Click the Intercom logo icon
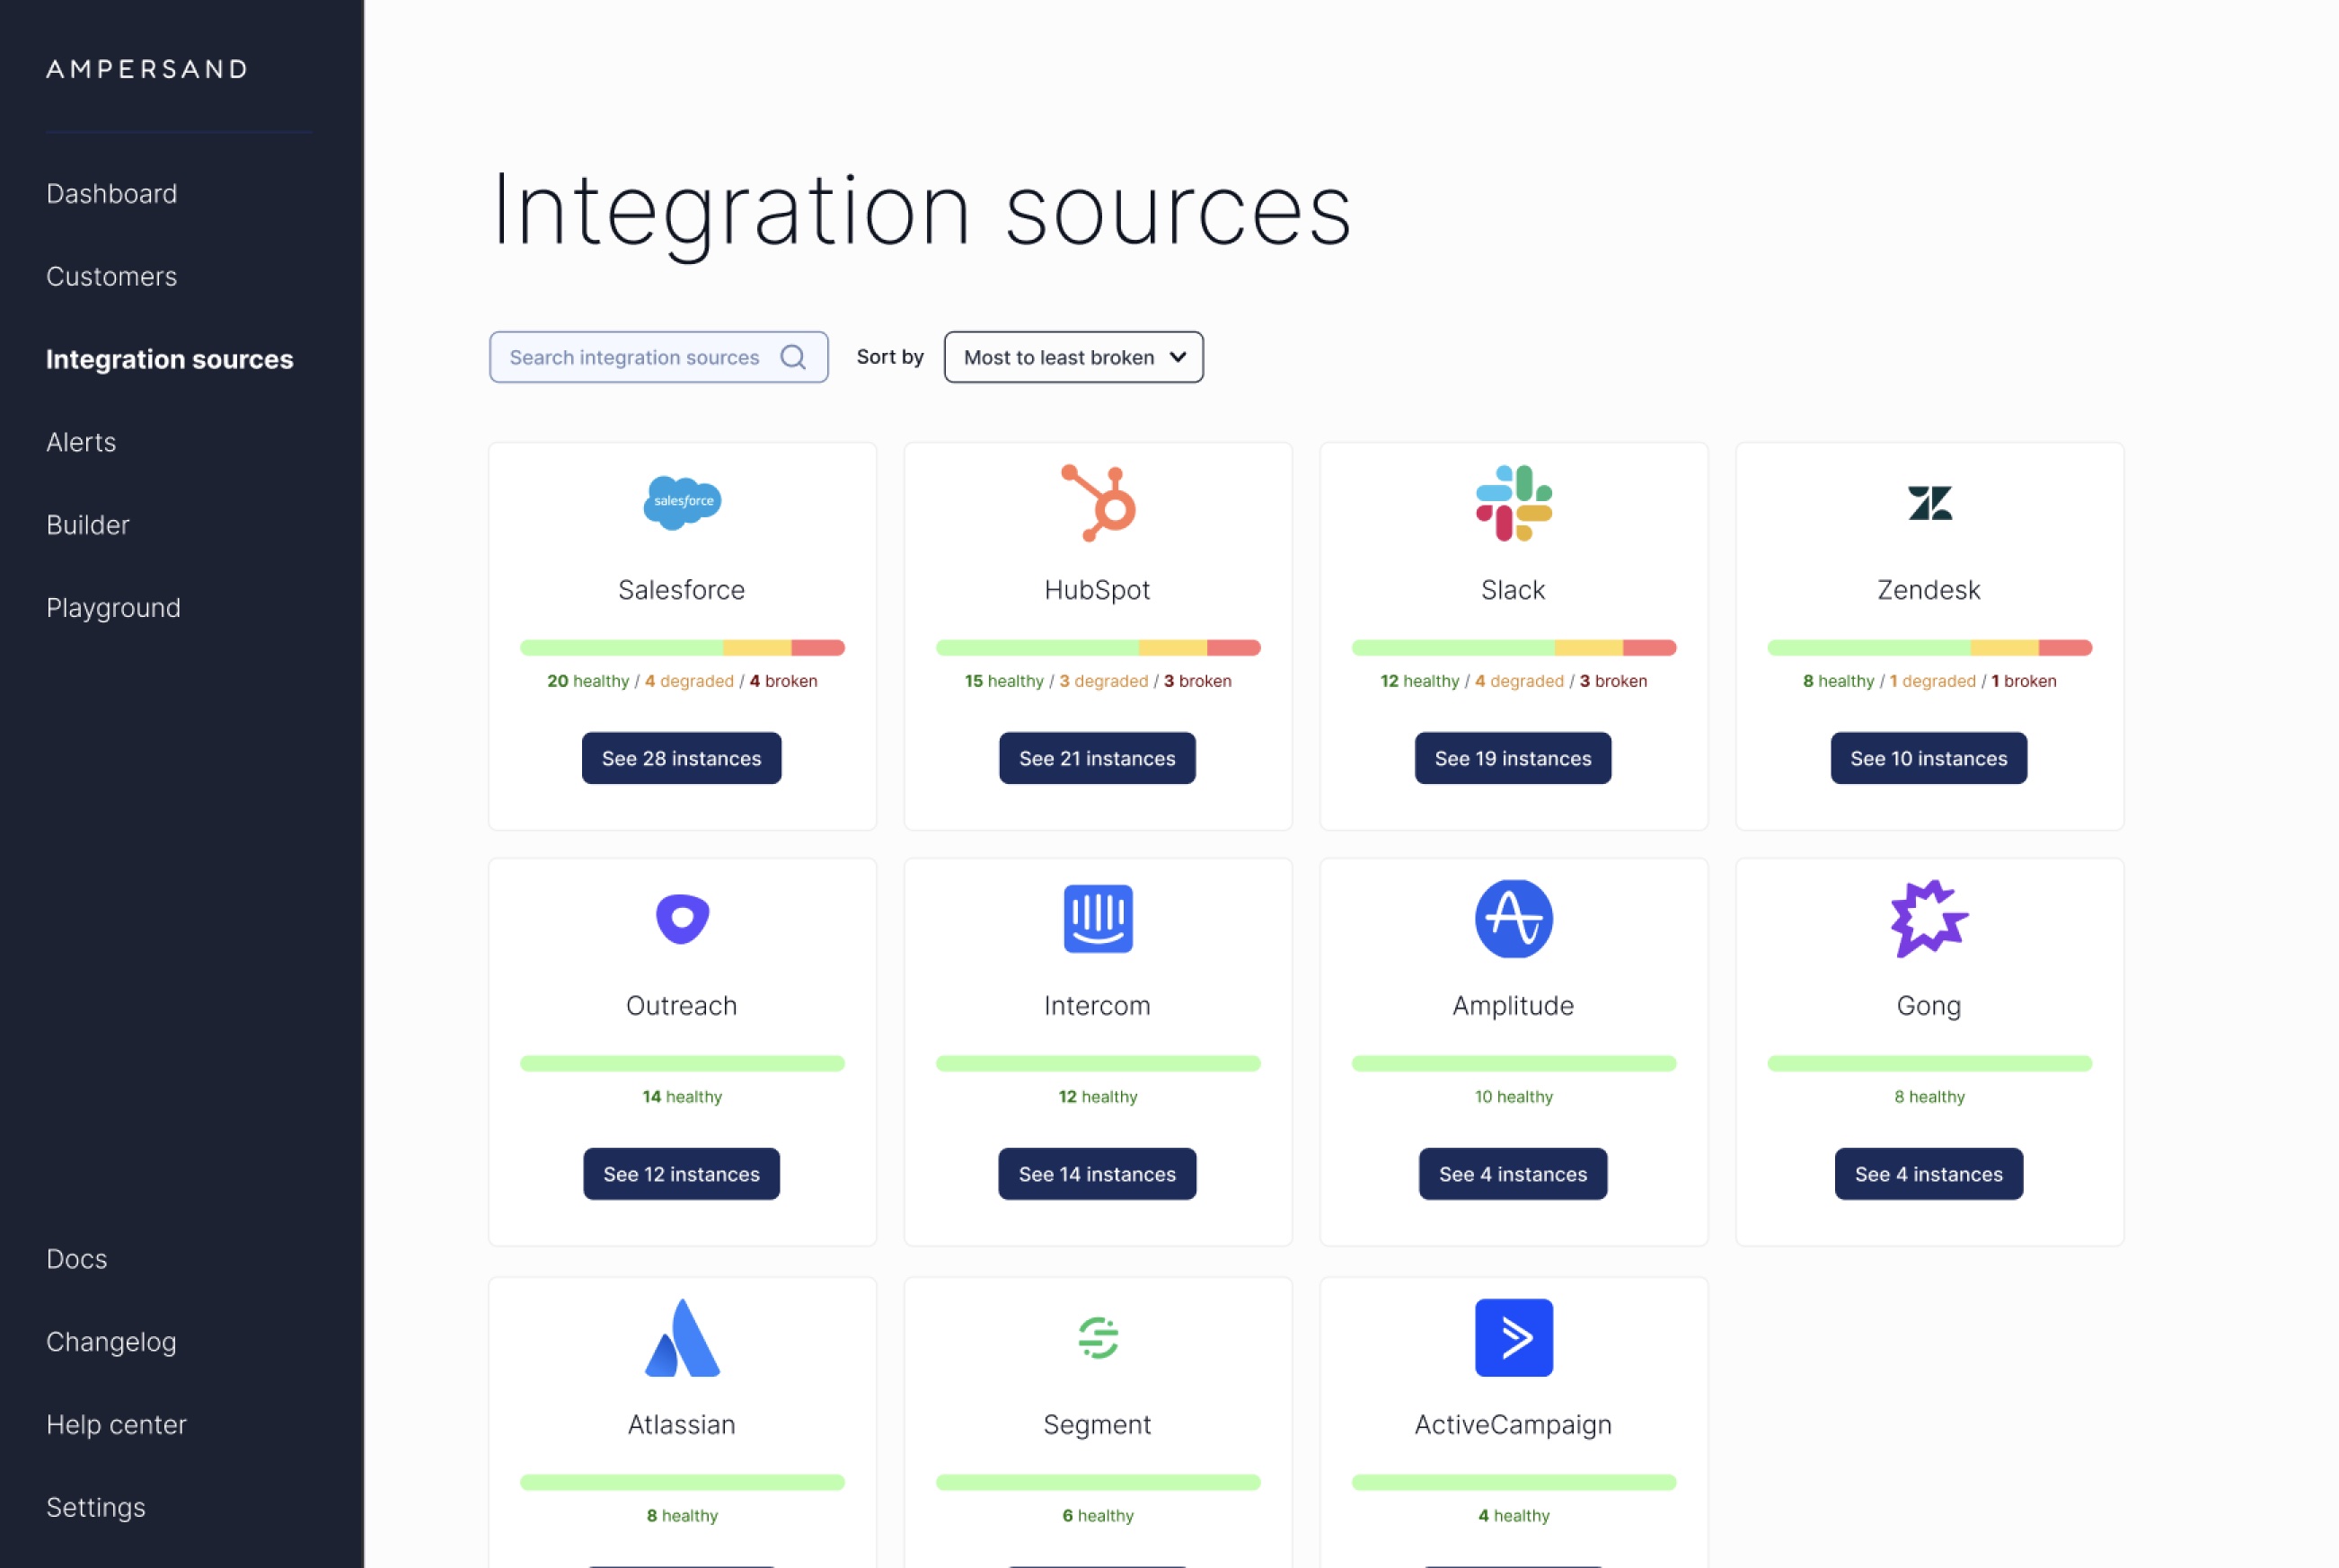 [1098, 918]
